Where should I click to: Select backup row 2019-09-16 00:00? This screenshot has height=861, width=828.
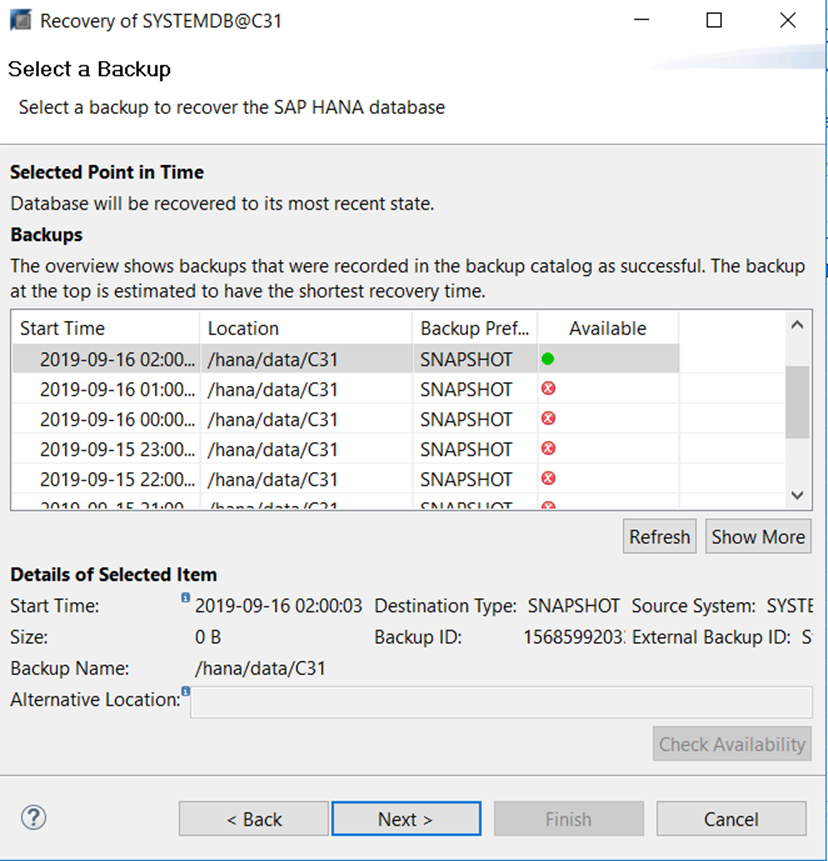(345, 419)
